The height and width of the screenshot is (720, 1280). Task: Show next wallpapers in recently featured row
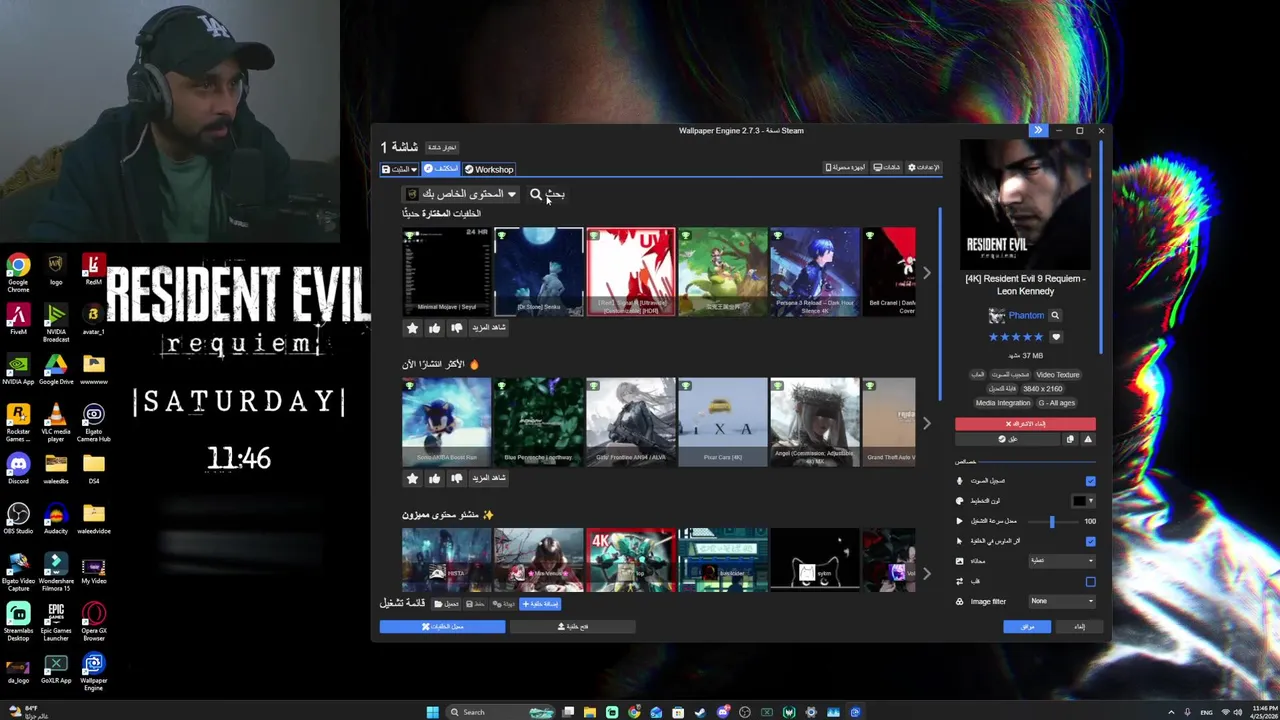click(926, 272)
